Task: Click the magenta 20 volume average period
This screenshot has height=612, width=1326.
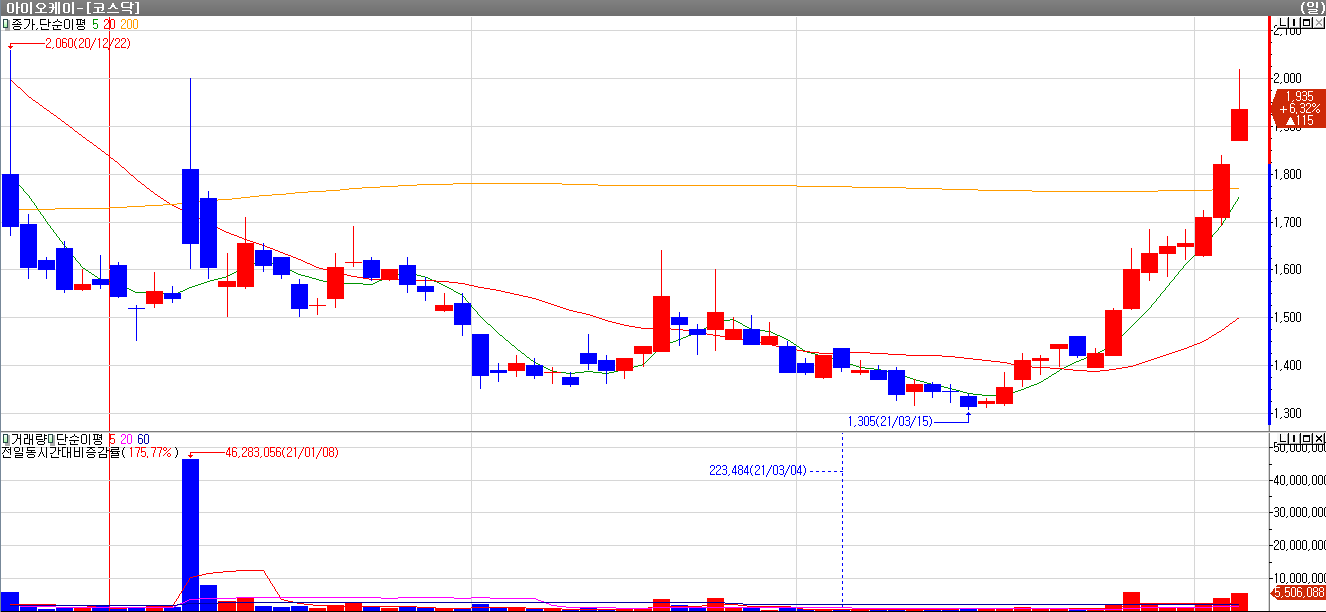Action: coord(126,439)
